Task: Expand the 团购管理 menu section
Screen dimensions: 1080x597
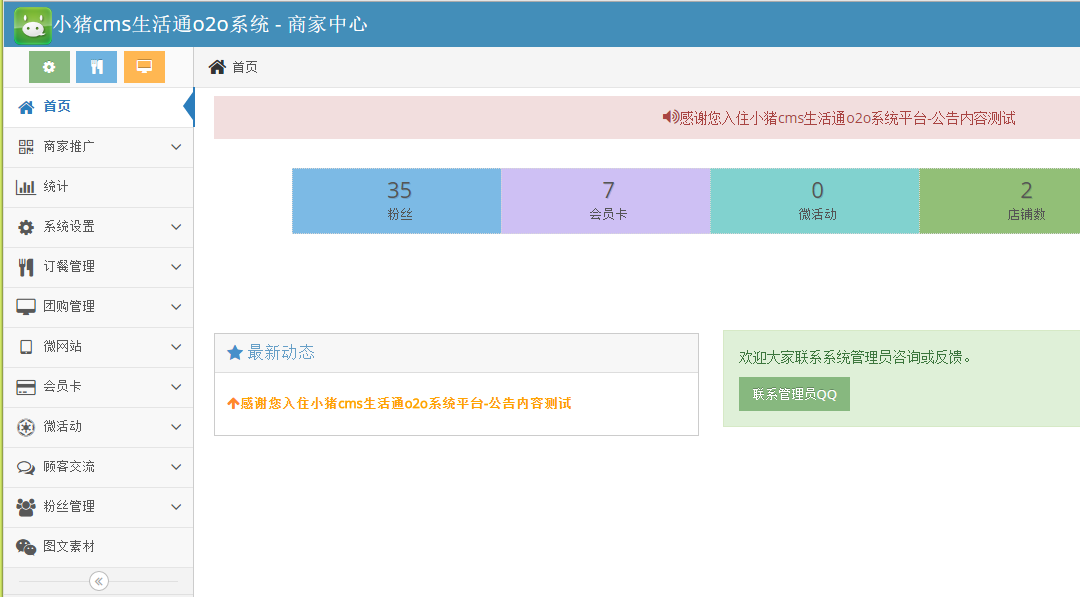Action: (97, 307)
